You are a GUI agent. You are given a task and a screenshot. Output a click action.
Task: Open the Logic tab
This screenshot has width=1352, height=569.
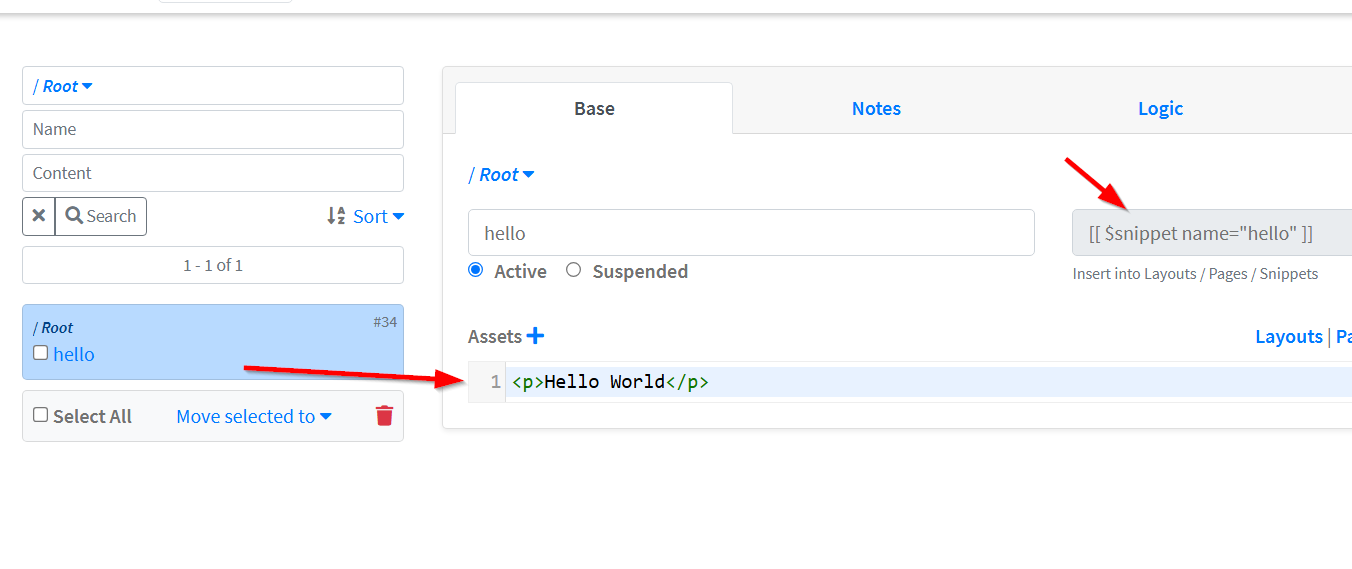point(1160,109)
